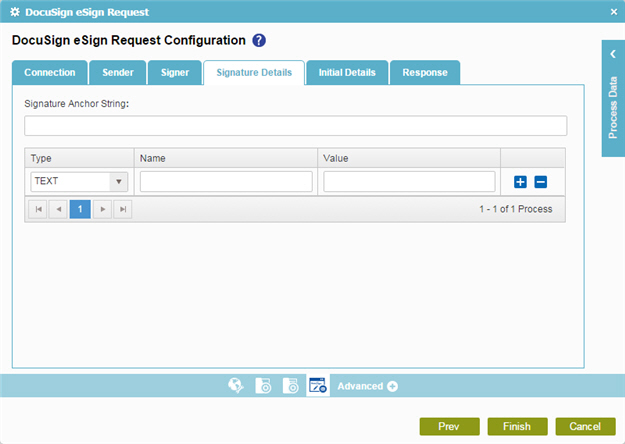
Task: Select the highlighted eSign configuration icon
Action: coord(318,385)
